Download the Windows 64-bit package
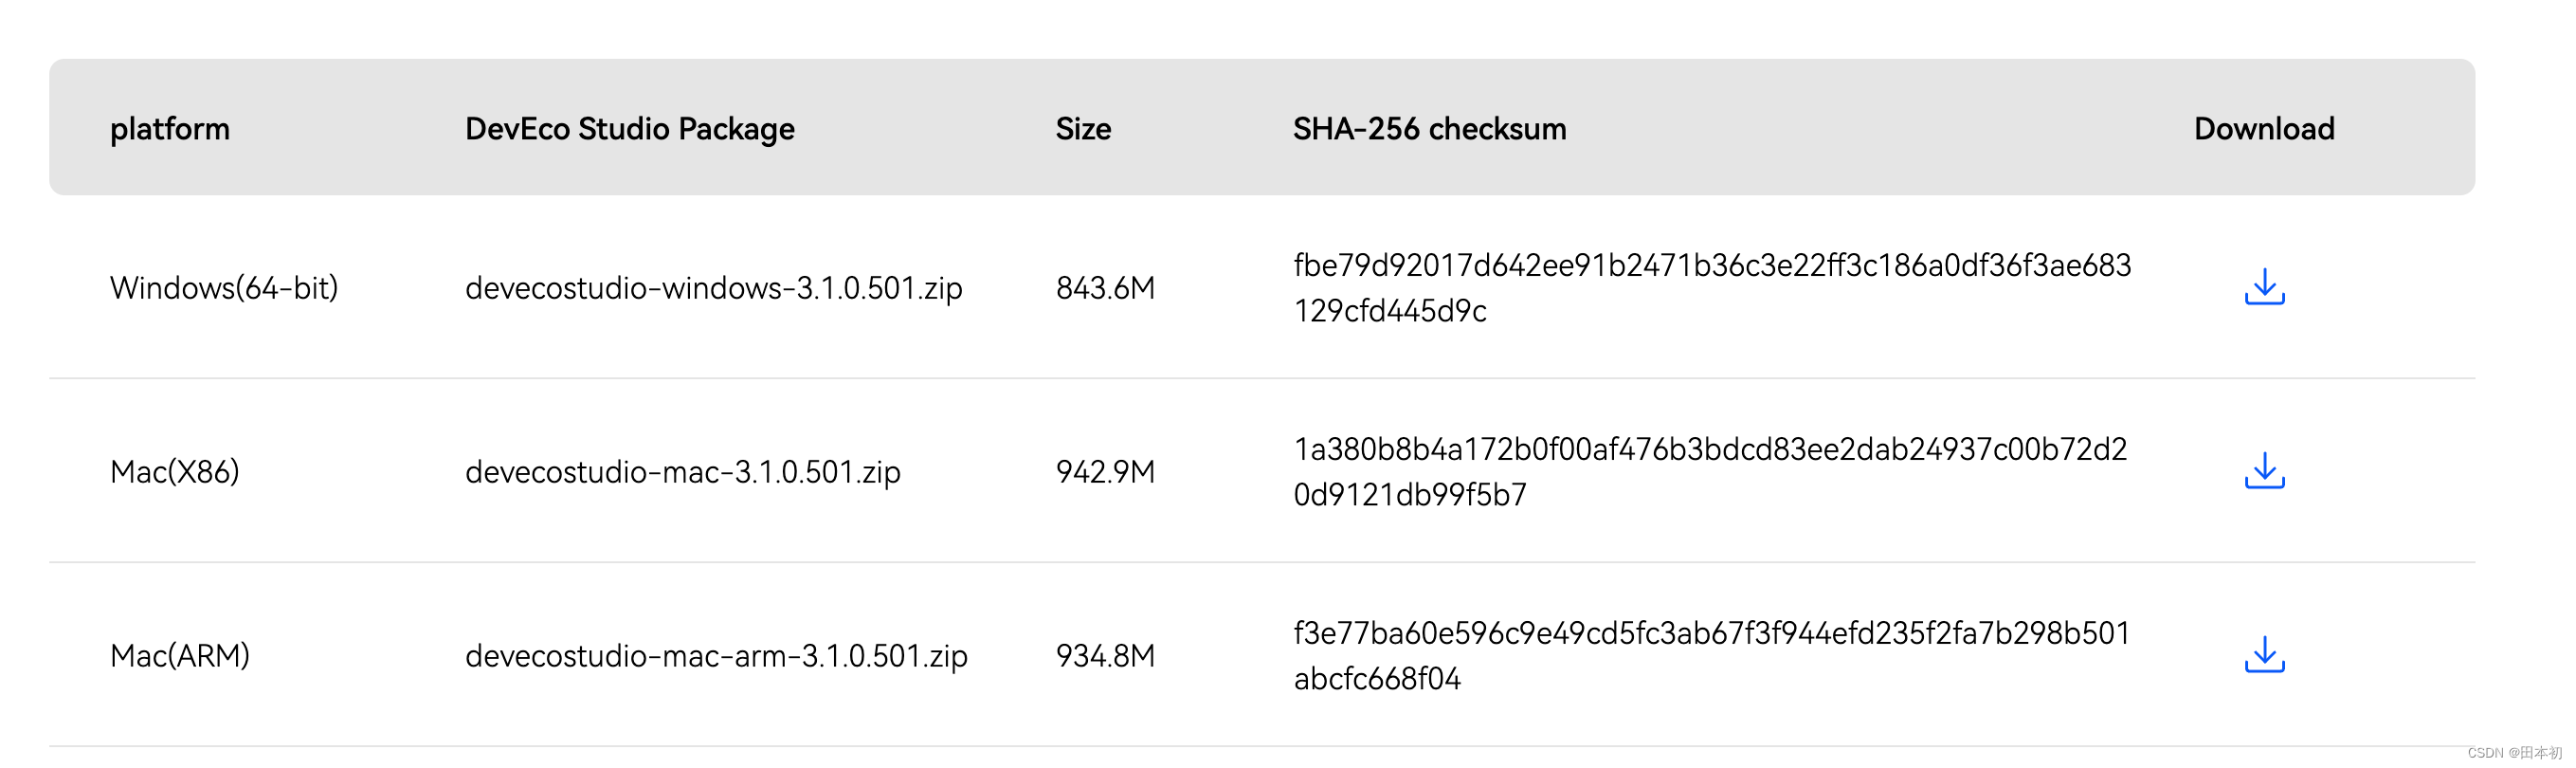 2263,287
